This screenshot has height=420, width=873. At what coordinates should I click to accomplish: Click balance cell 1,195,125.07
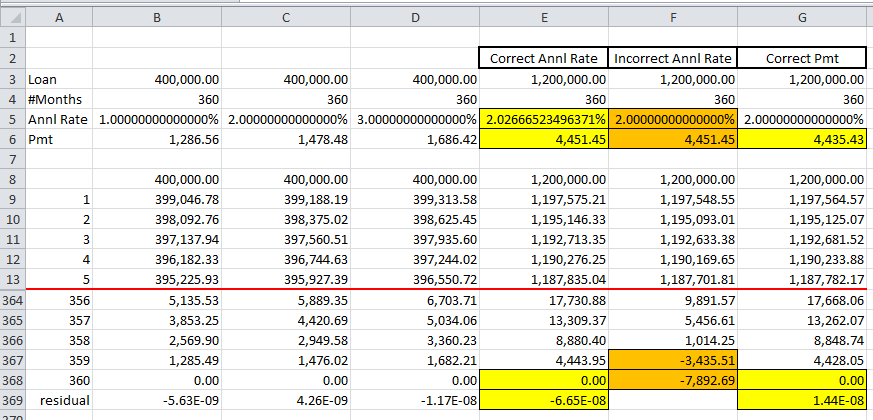pyautogui.click(x=802, y=219)
